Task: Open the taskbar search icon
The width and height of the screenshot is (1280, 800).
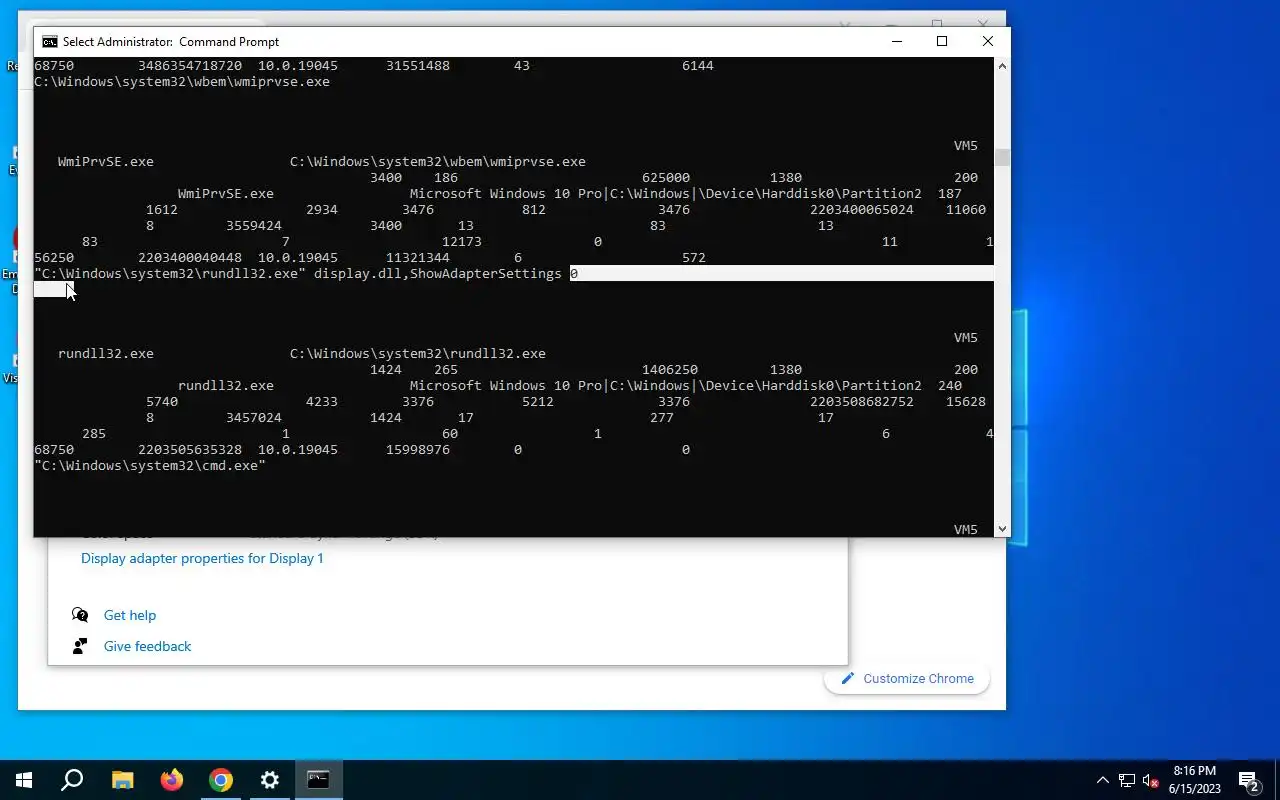Action: click(x=72, y=780)
